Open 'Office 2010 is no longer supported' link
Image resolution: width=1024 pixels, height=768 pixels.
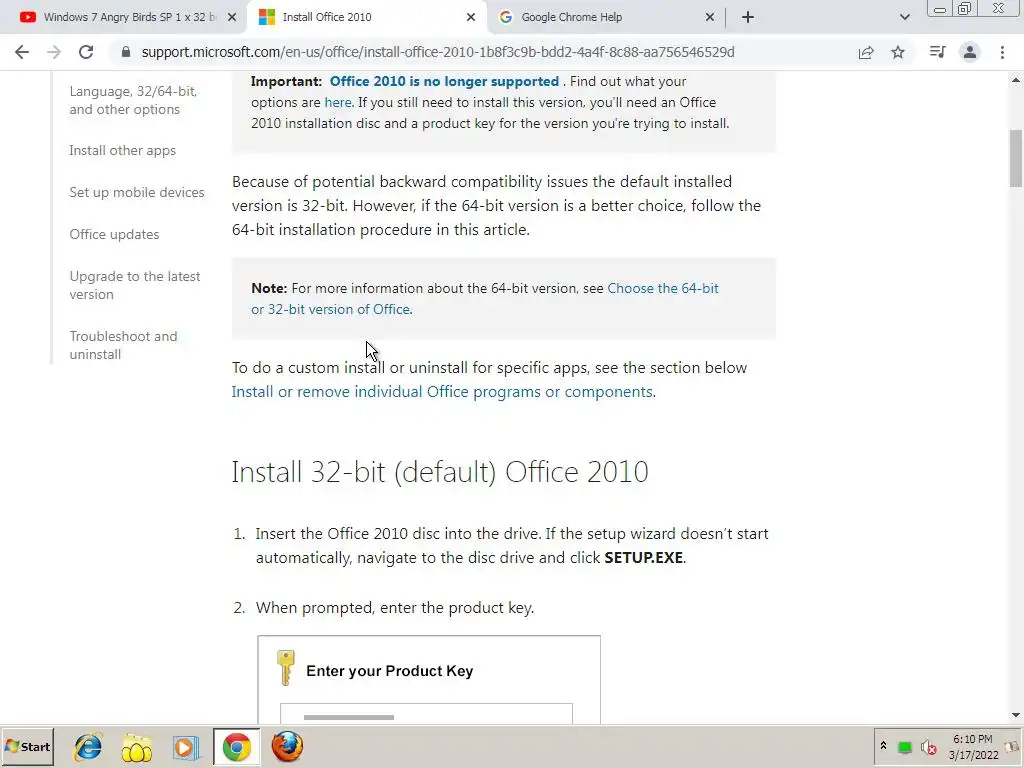(x=444, y=82)
